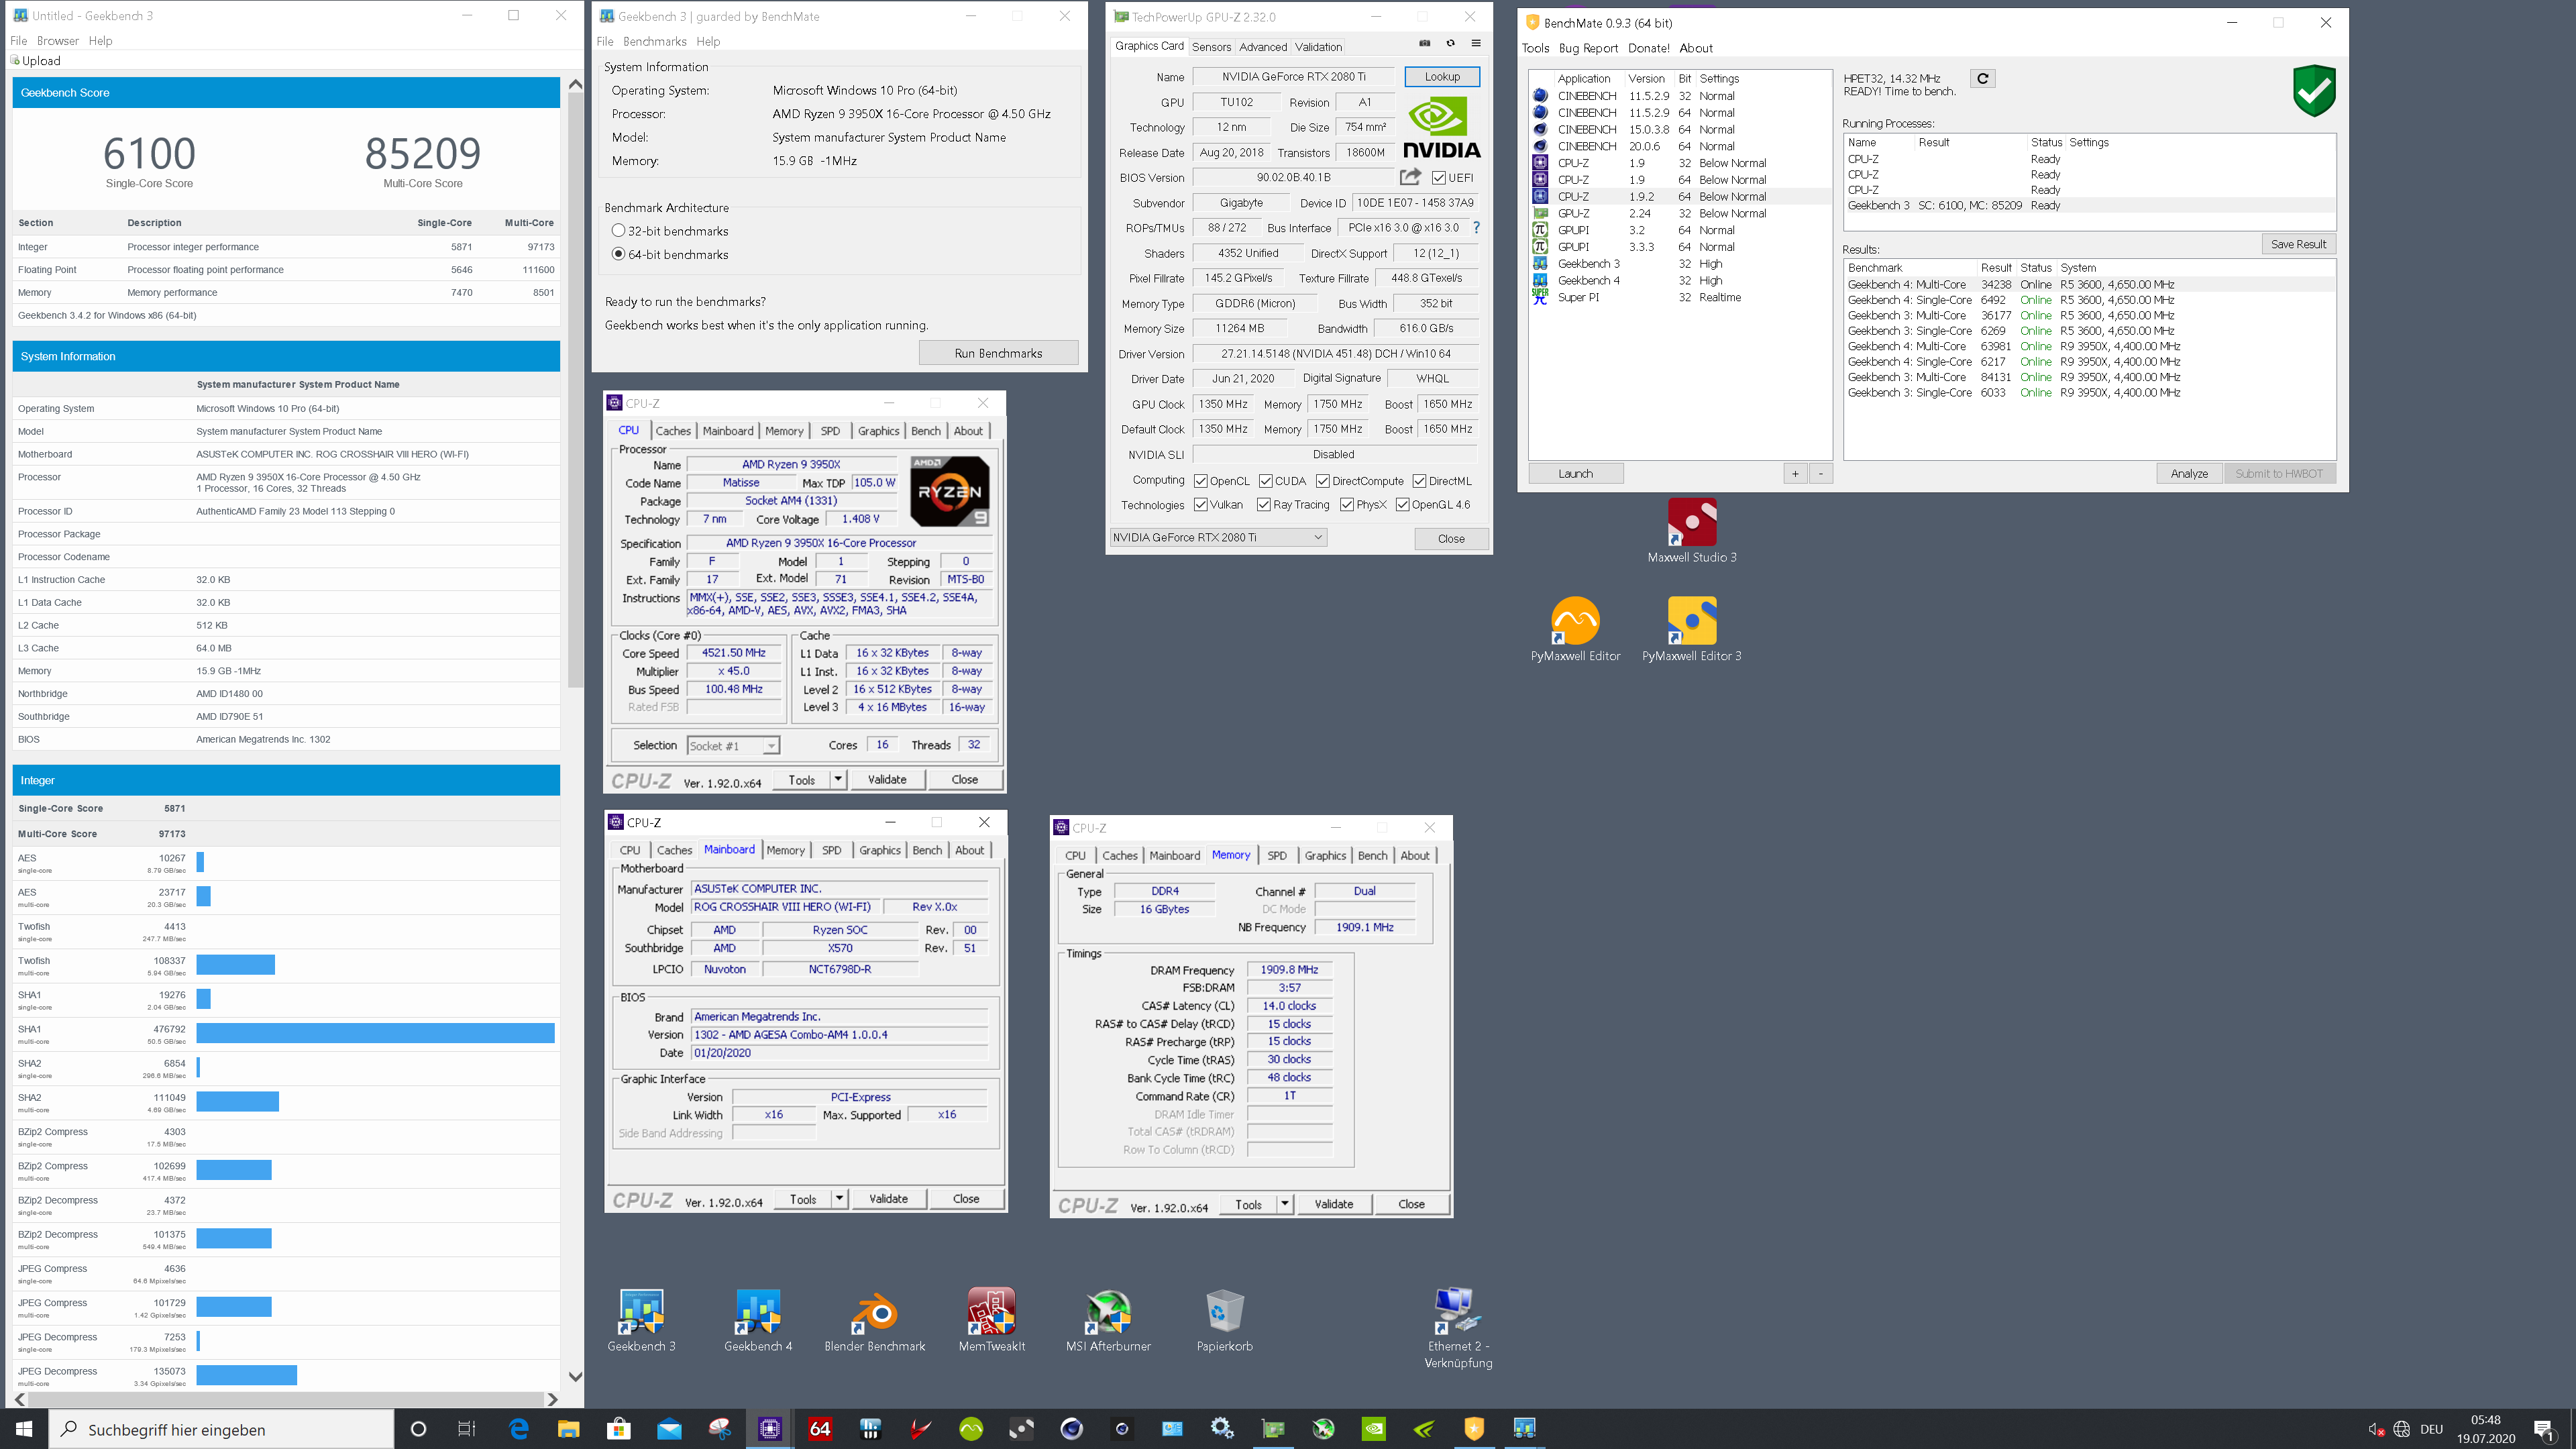The height and width of the screenshot is (1449, 2576).
Task: Open the Blender Benchmark desktop shortcut
Action: 875,1320
